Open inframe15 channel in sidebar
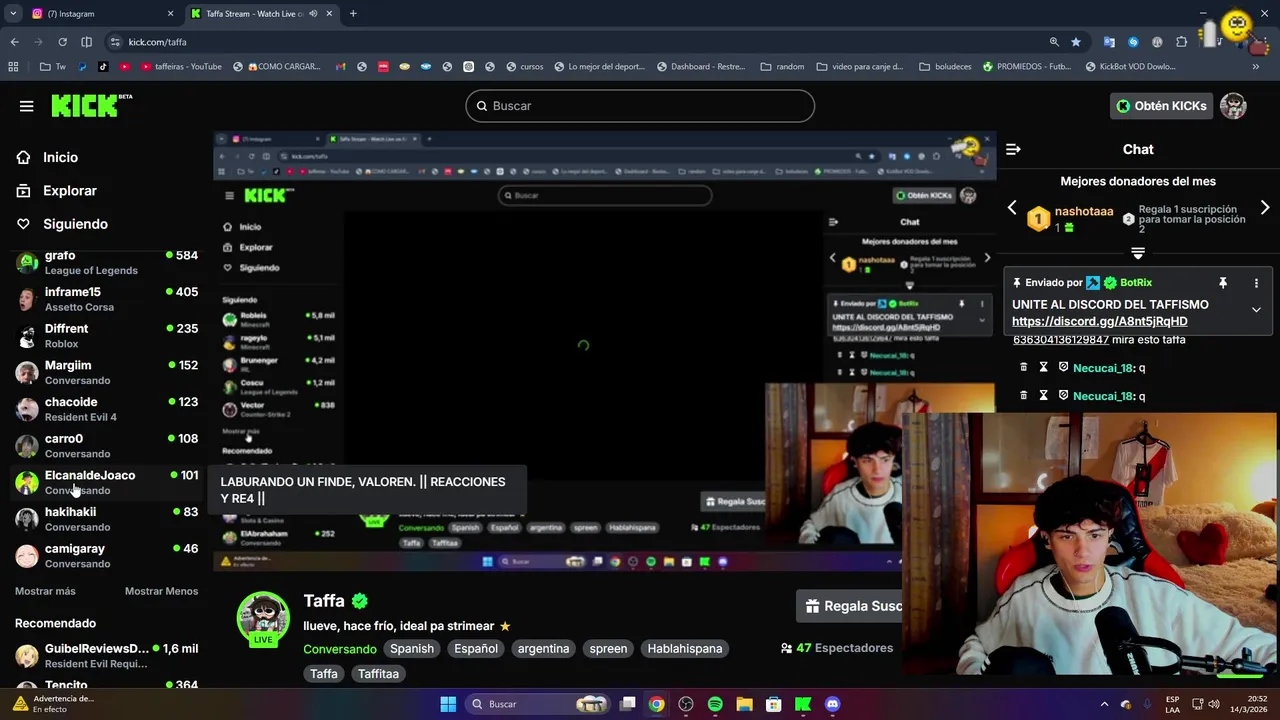 tap(106, 299)
